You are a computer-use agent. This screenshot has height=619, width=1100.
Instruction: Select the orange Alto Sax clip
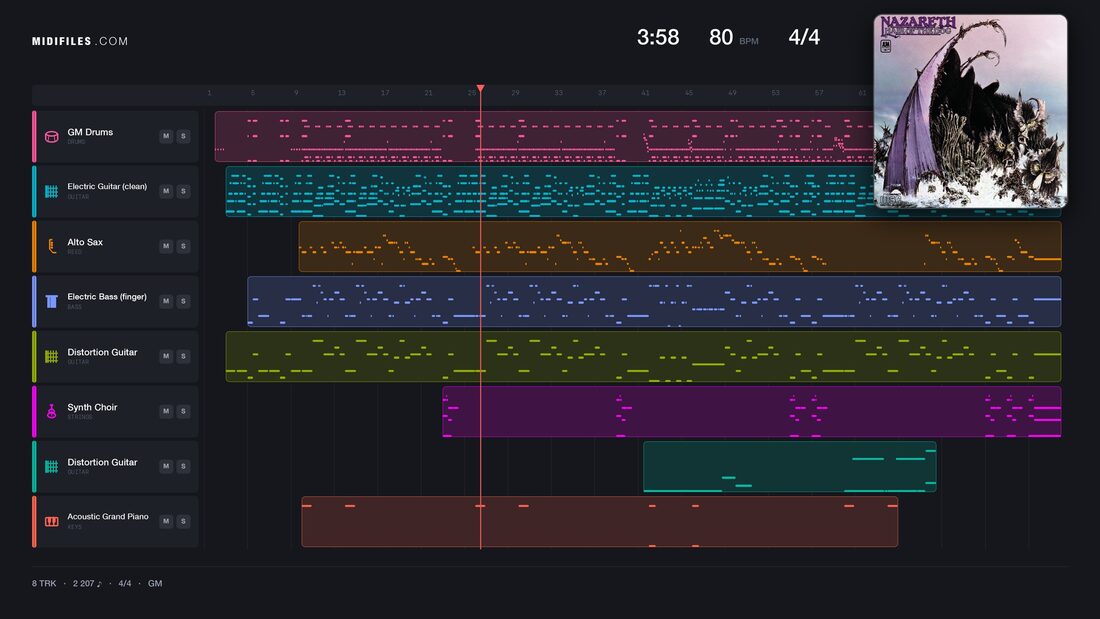pos(680,246)
